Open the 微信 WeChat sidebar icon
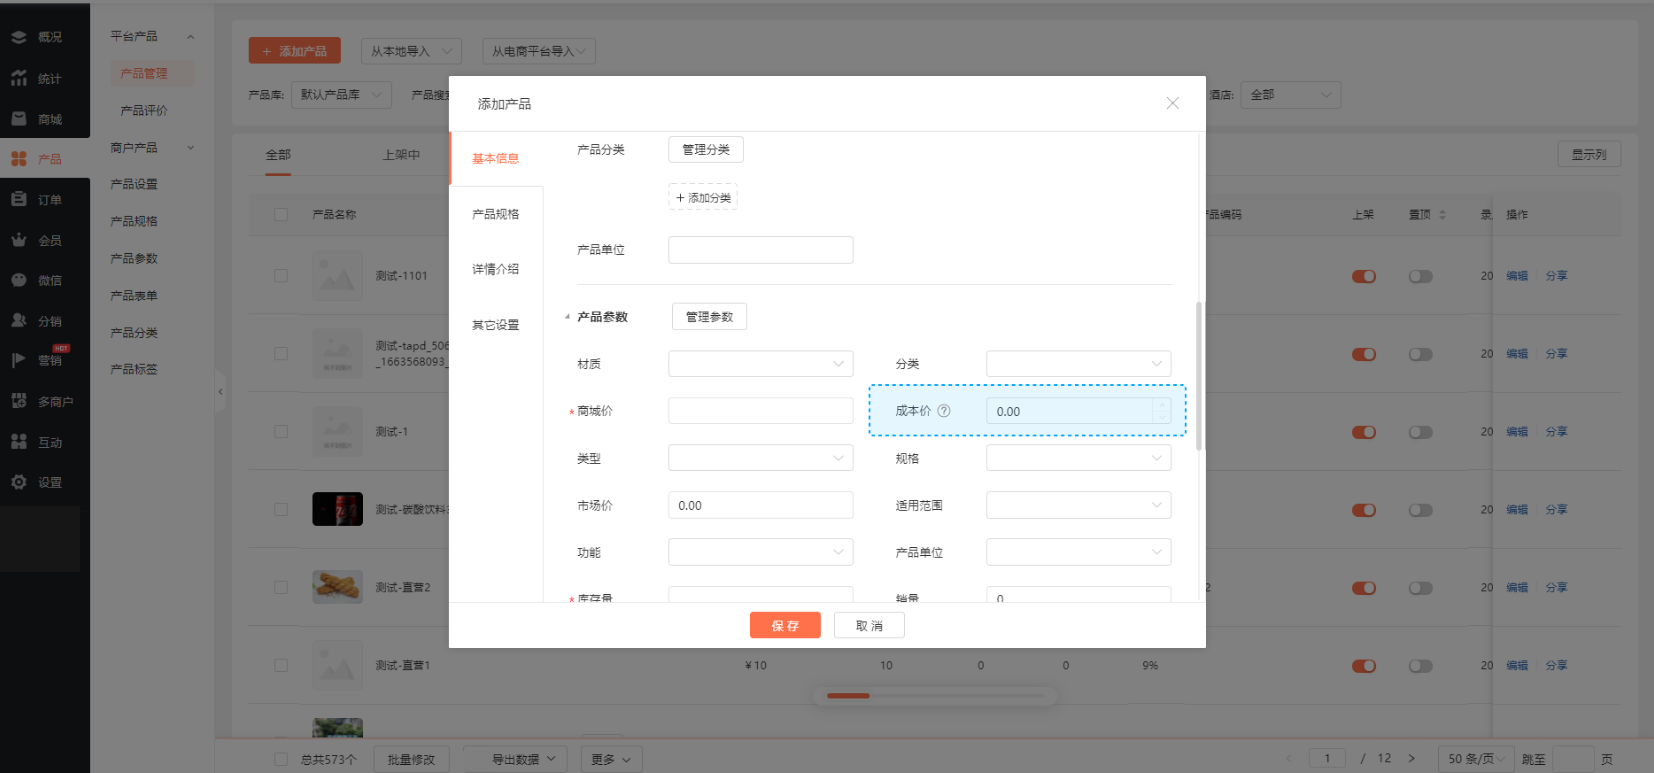This screenshot has width=1654, height=773. 19,281
